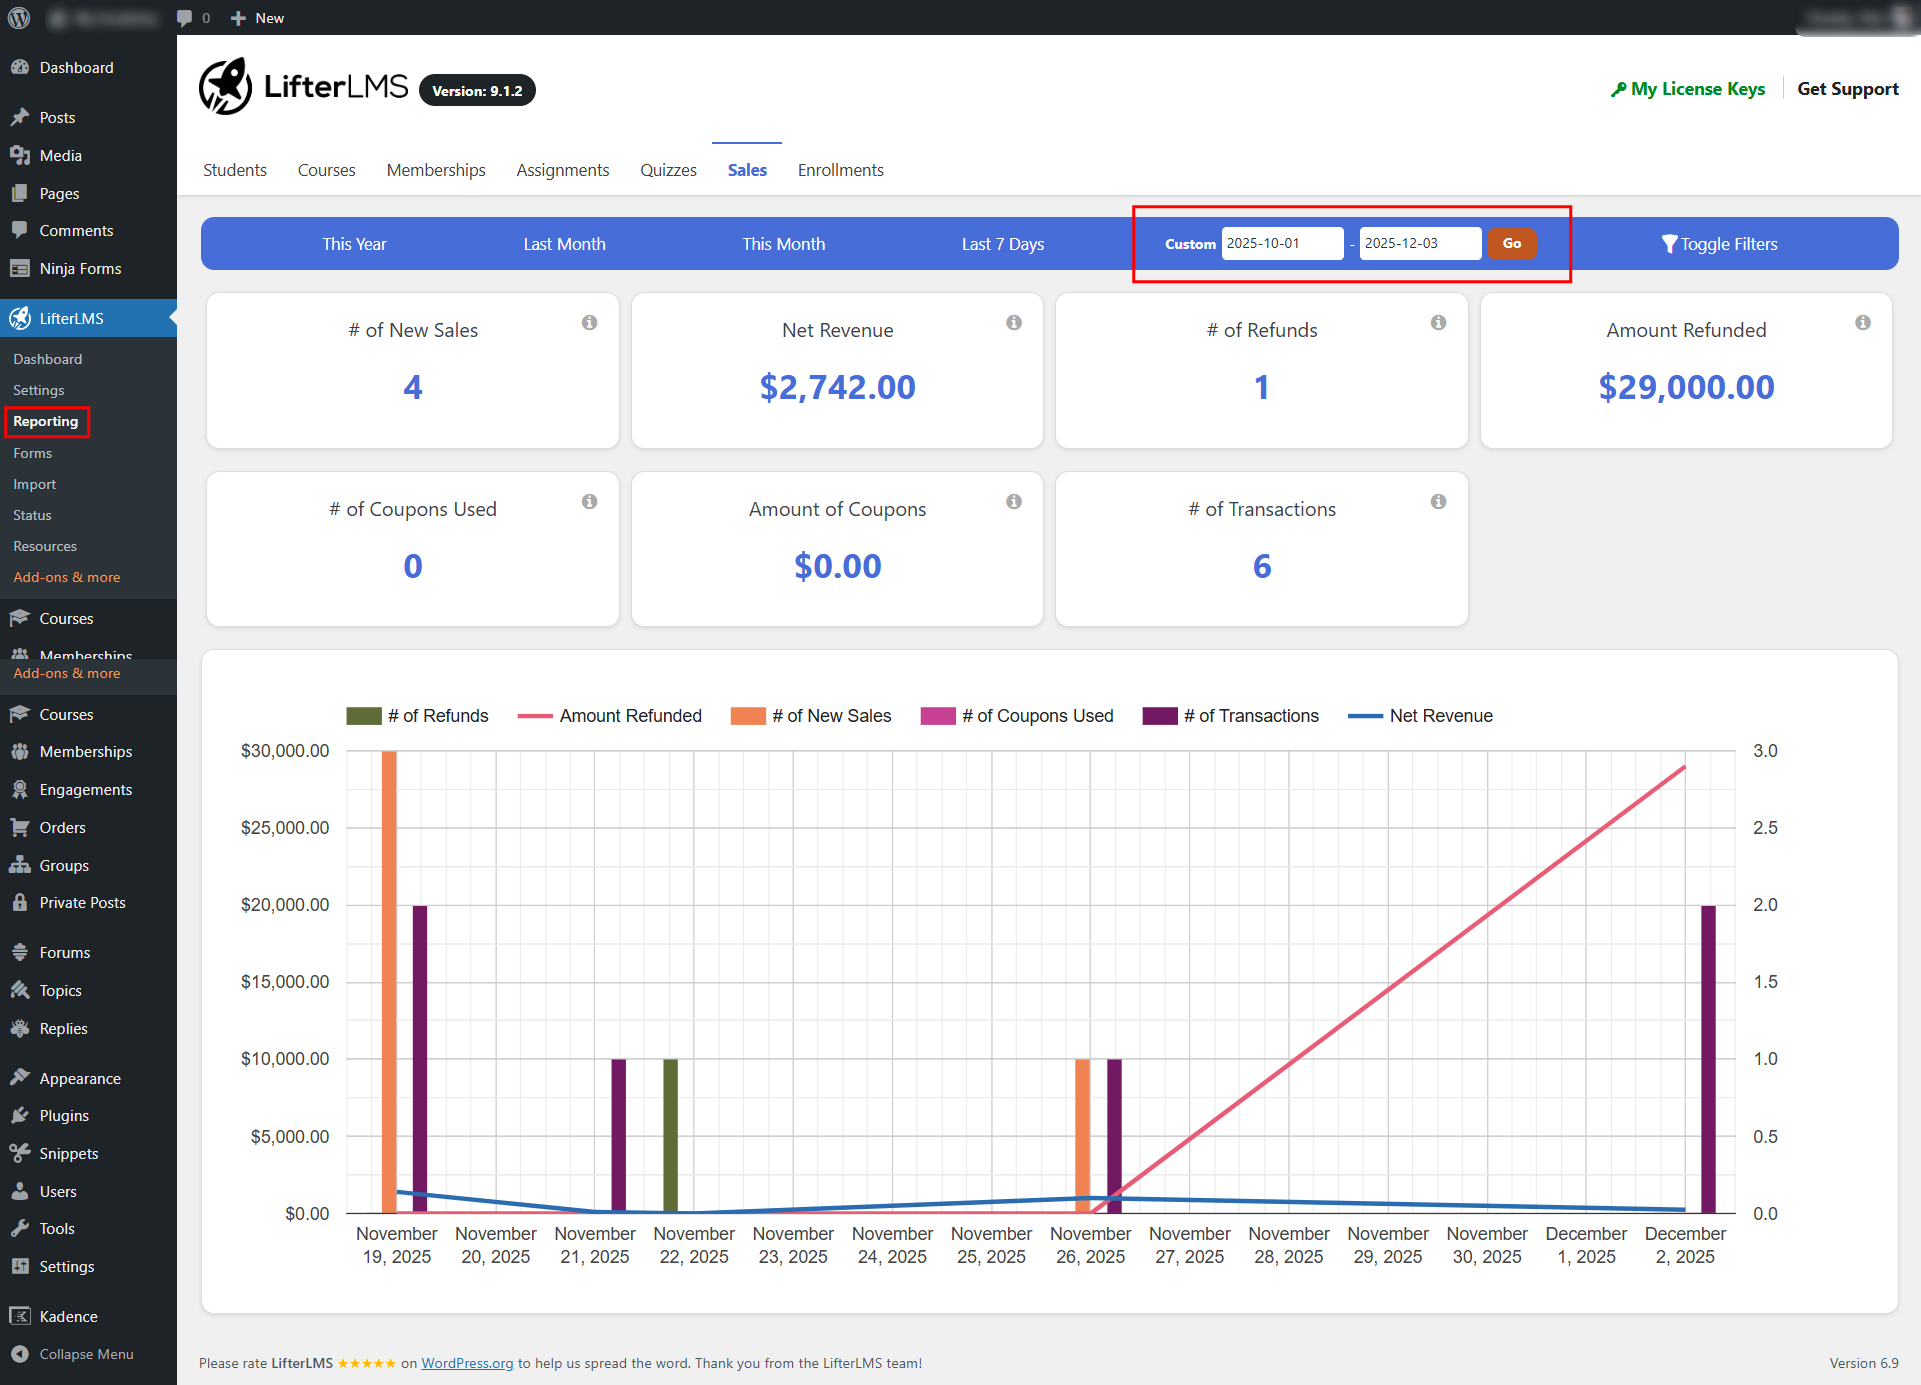
Task: Click the Topics icon in sidebar
Action: click(x=20, y=990)
